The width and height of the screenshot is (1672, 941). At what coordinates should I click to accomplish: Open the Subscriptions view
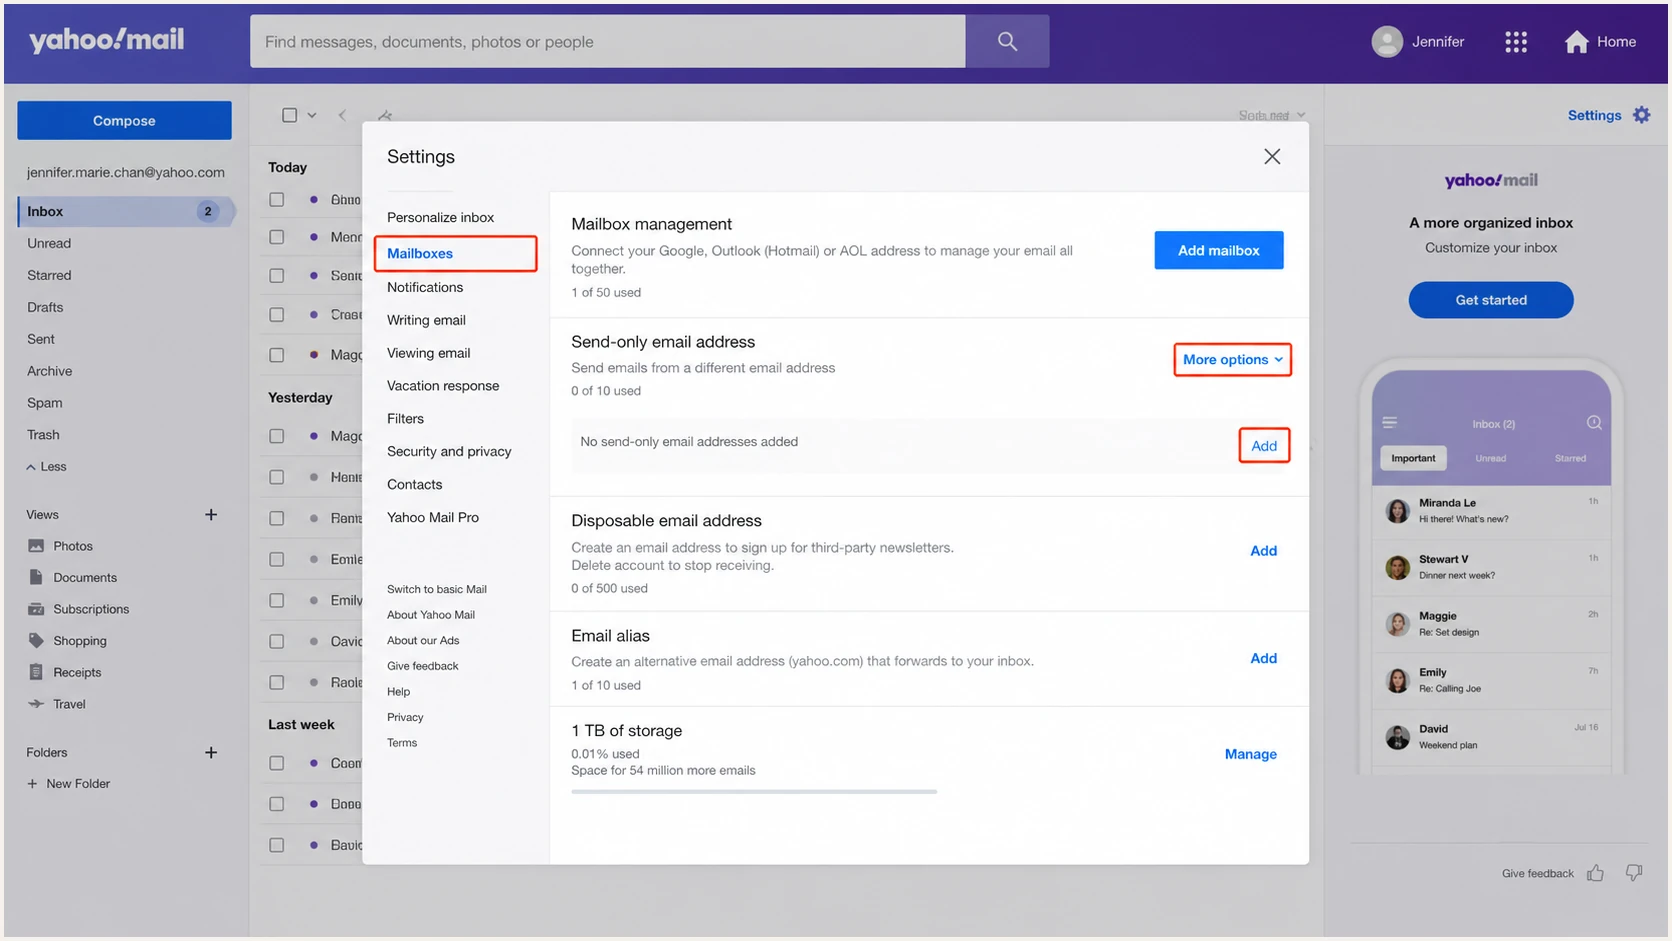[90, 609]
